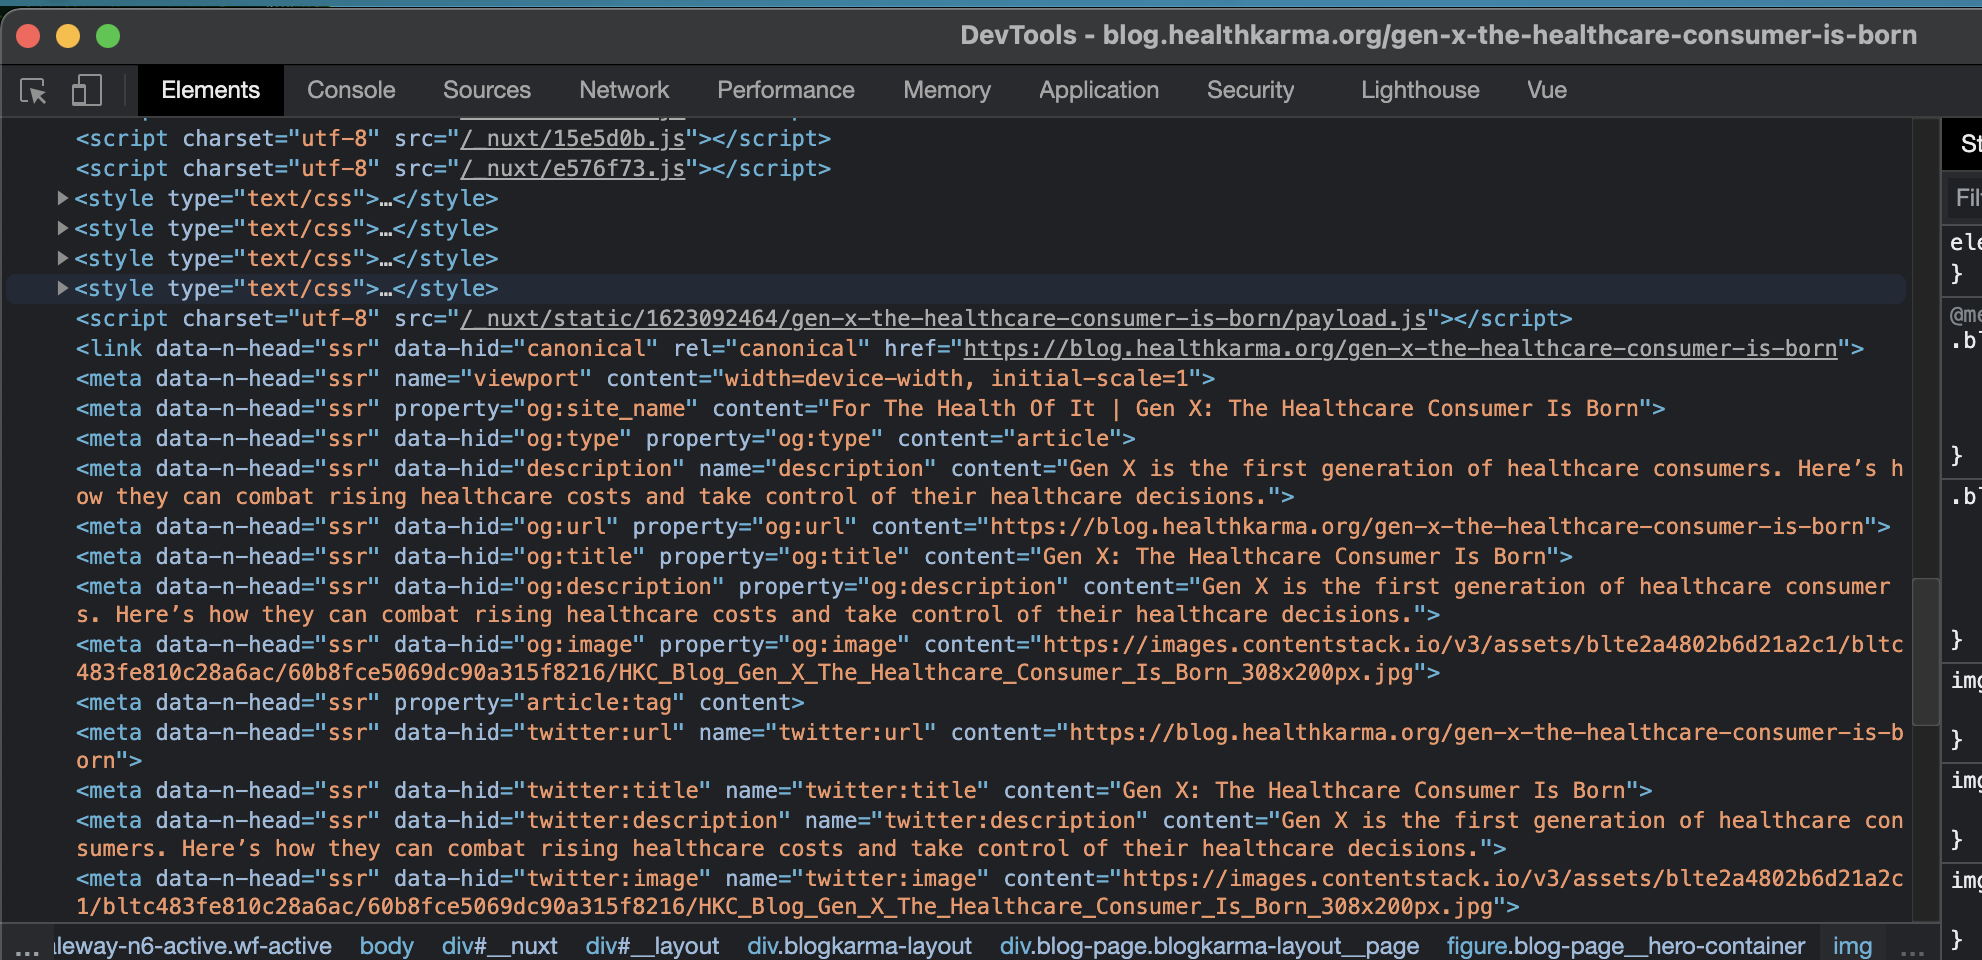This screenshot has width=1982, height=960.
Task: Expand the second collapsed style element
Action: point(63,228)
